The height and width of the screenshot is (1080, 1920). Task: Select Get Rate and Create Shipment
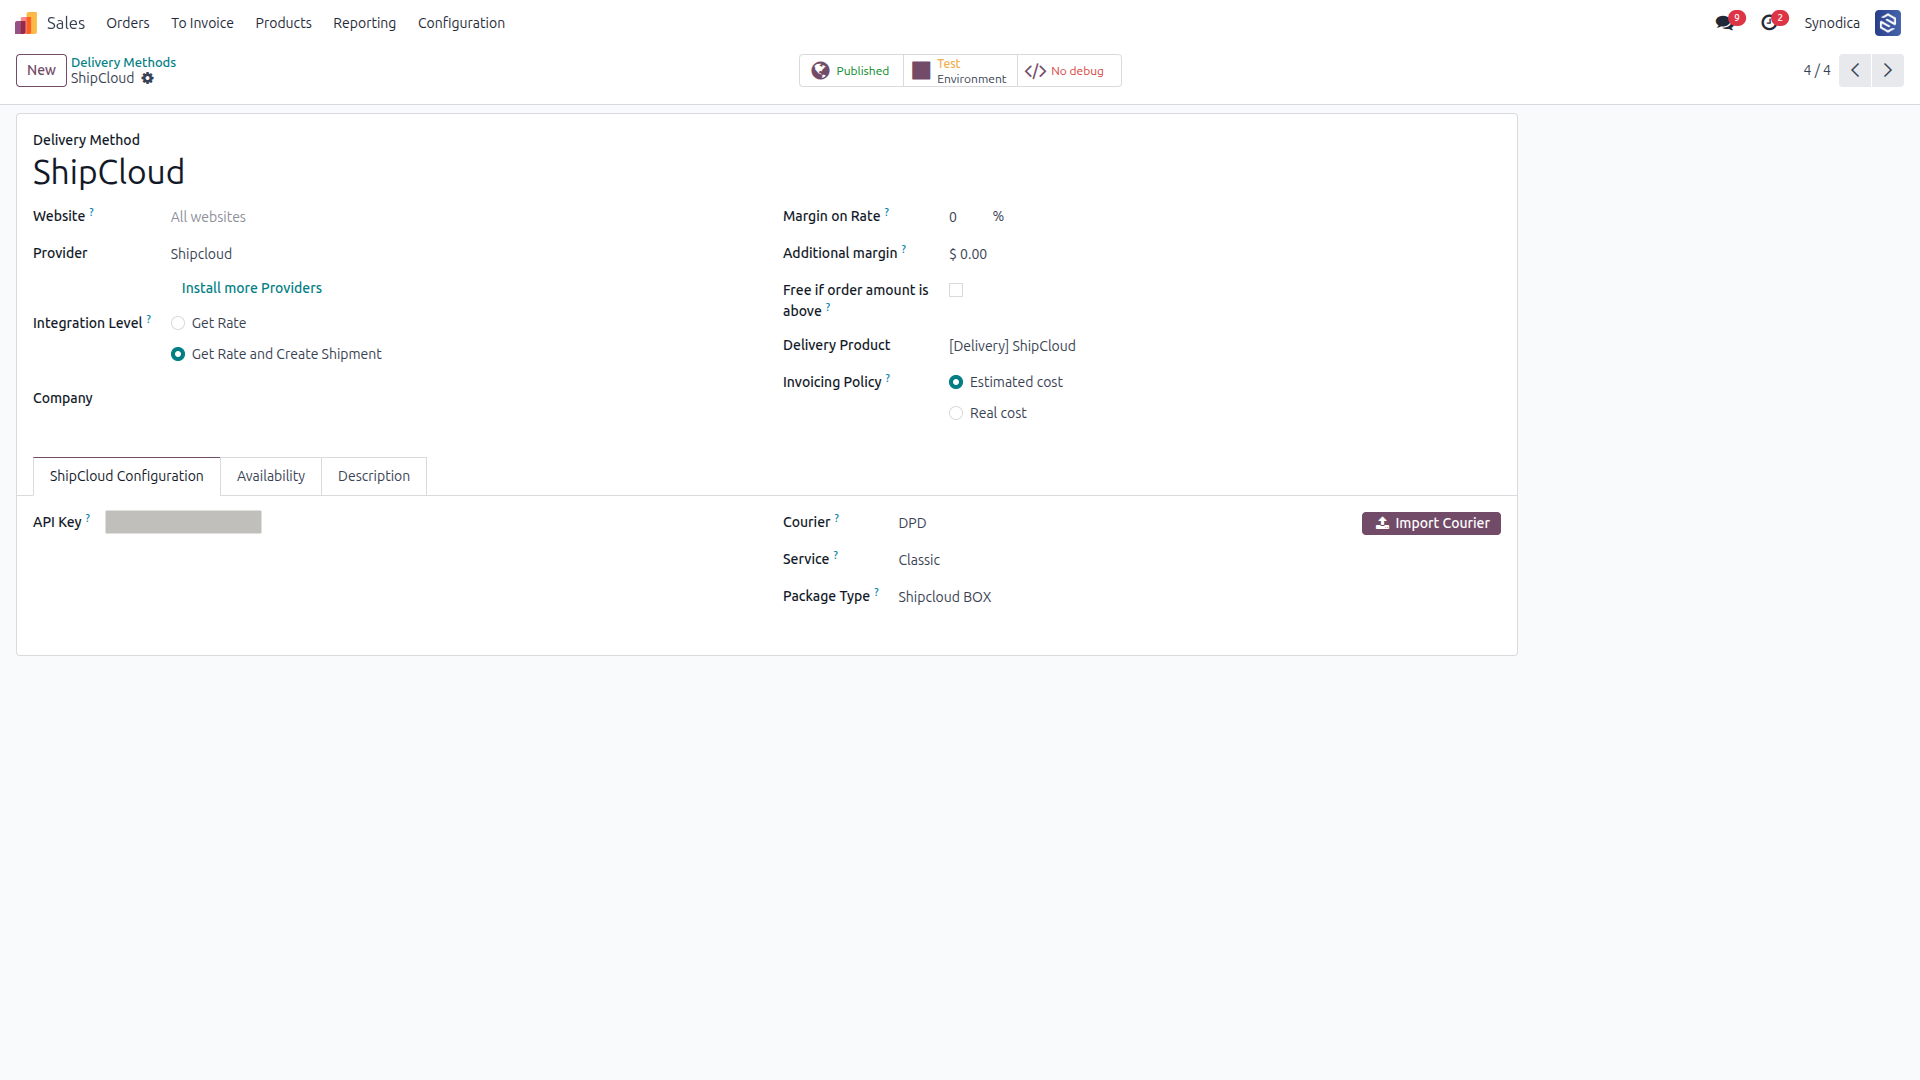click(178, 354)
